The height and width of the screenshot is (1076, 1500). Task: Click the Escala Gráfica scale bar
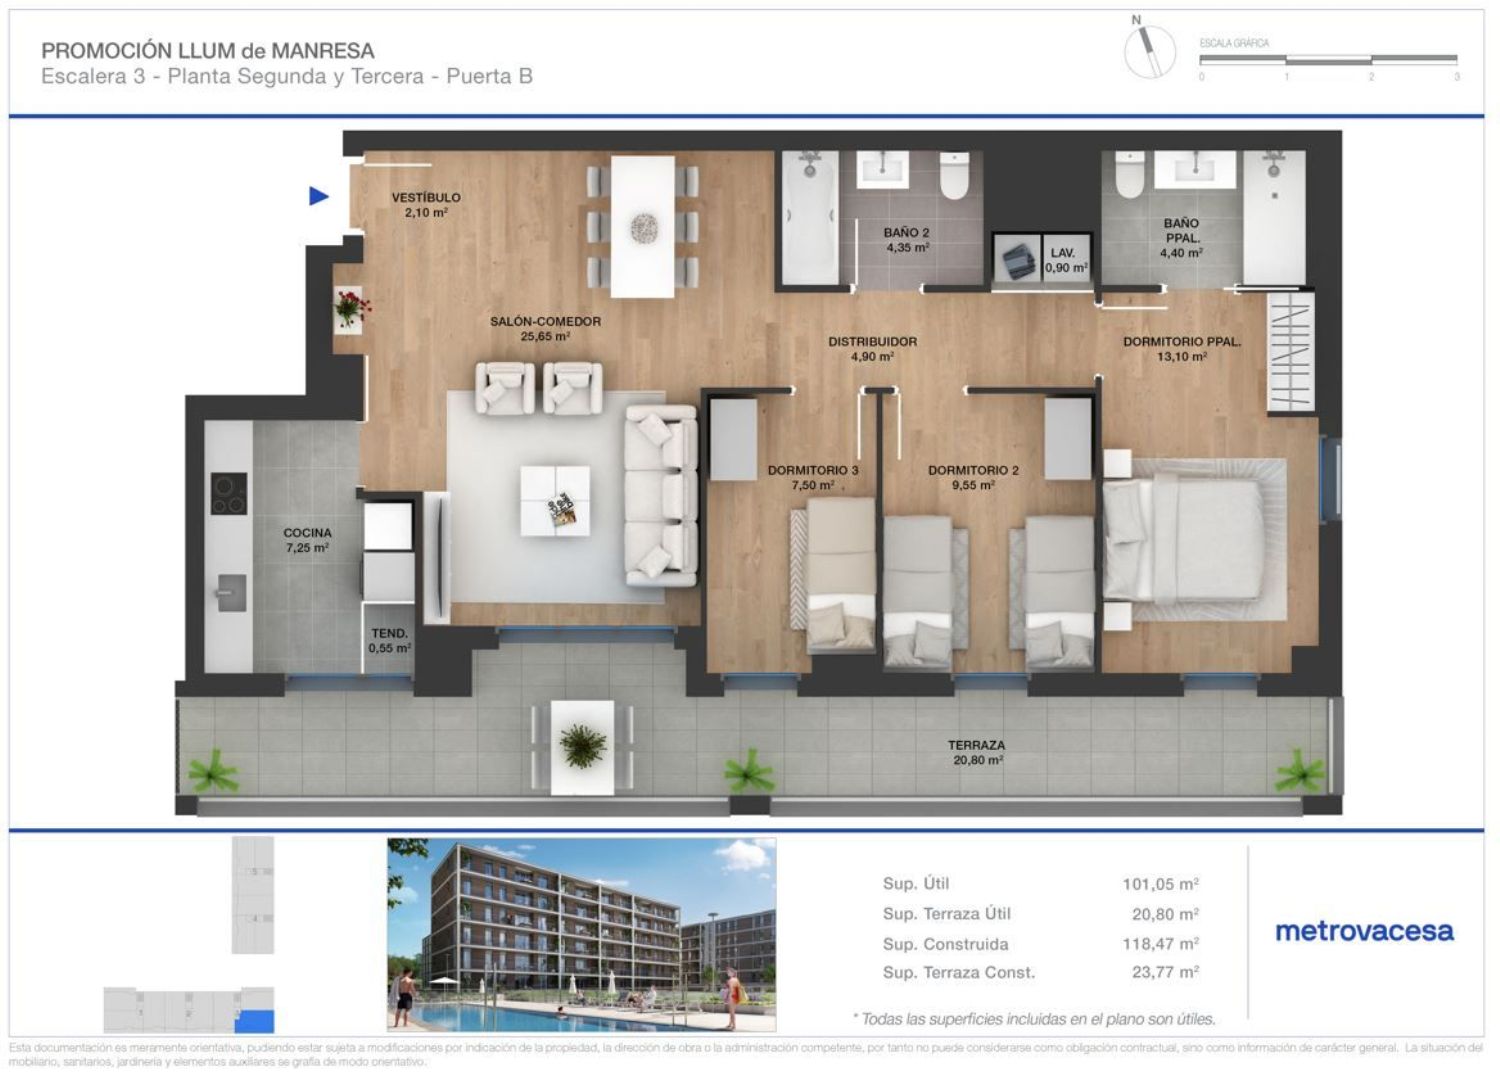tap(1328, 60)
